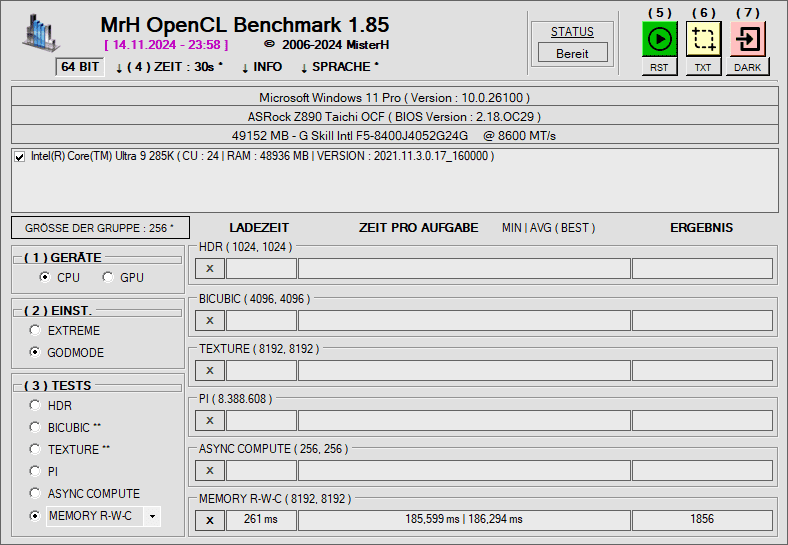
Task: Select PI test radio button
Action: point(35,471)
